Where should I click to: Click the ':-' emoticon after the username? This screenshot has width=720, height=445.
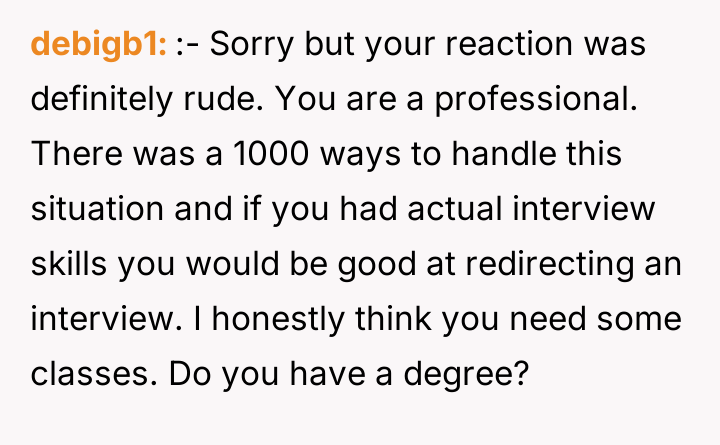187,45
